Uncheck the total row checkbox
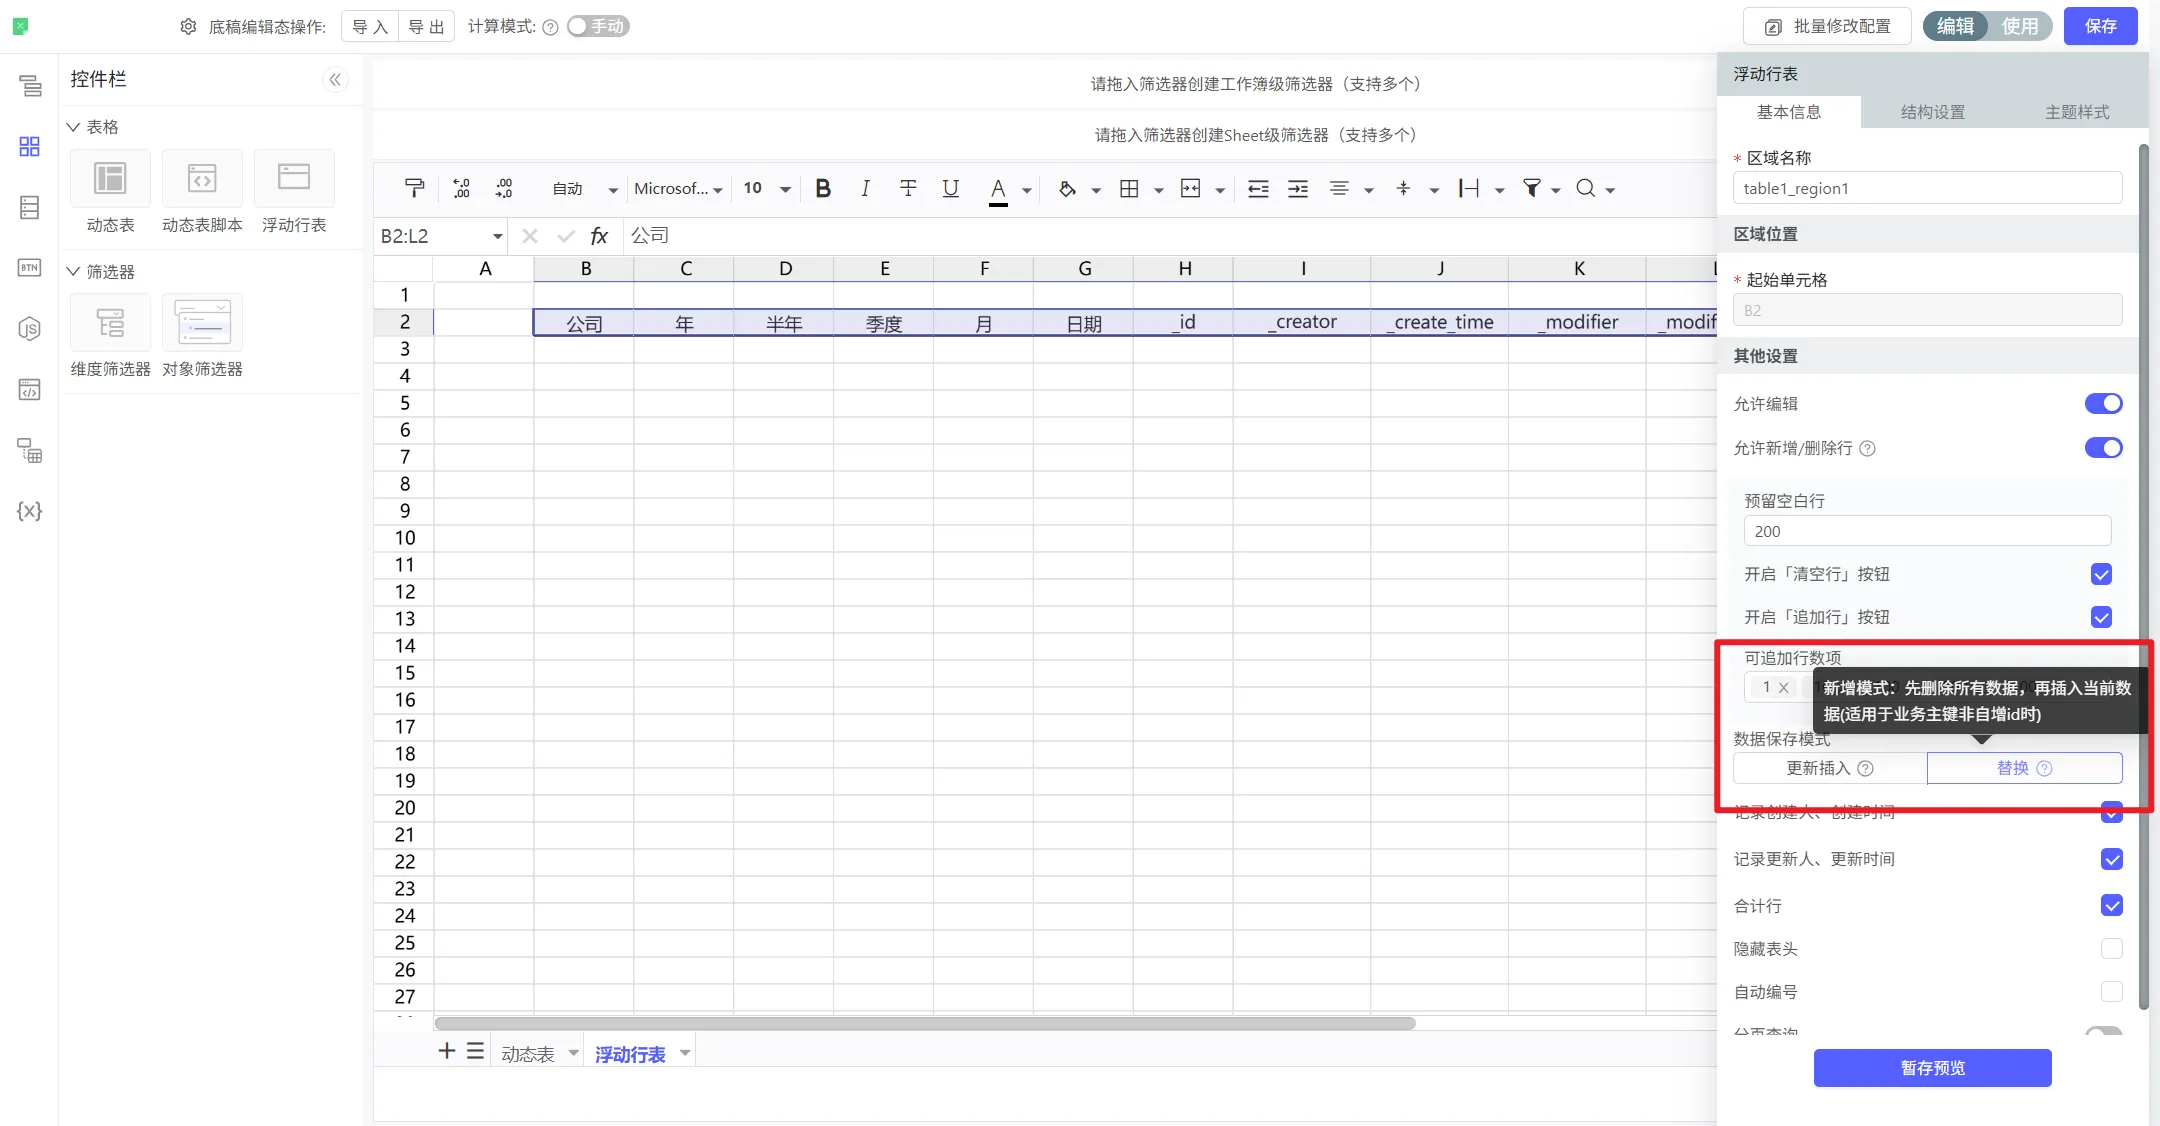Viewport: 2160px width, 1126px height. (x=2111, y=905)
